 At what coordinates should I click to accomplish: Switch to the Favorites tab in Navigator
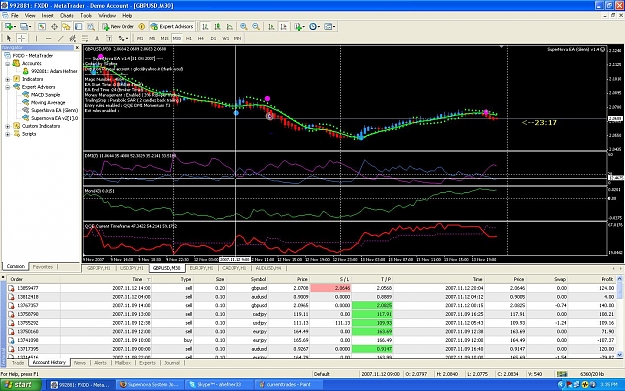(x=43, y=267)
